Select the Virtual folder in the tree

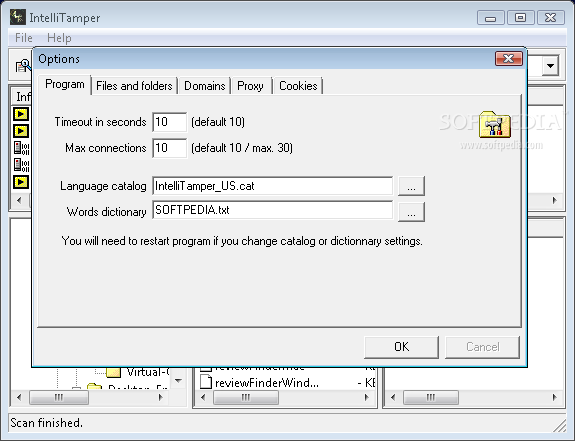point(148,372)
